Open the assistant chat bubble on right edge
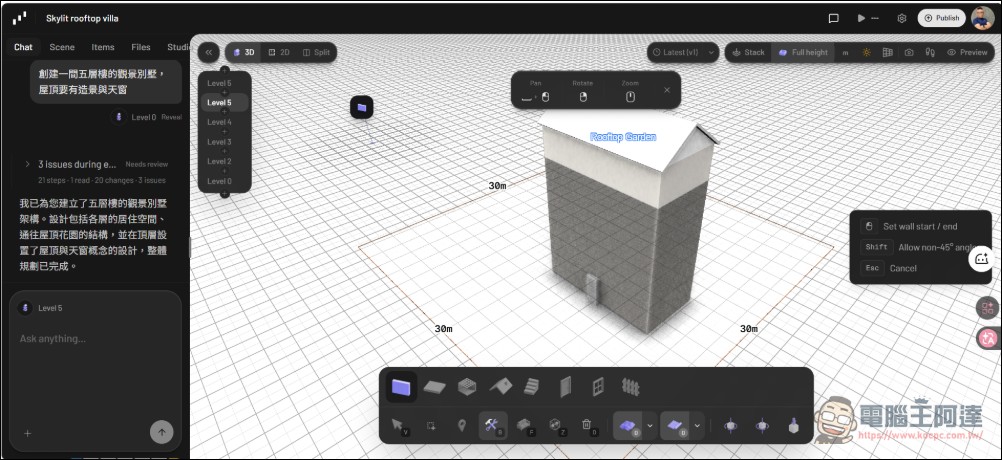 point(982,259)
